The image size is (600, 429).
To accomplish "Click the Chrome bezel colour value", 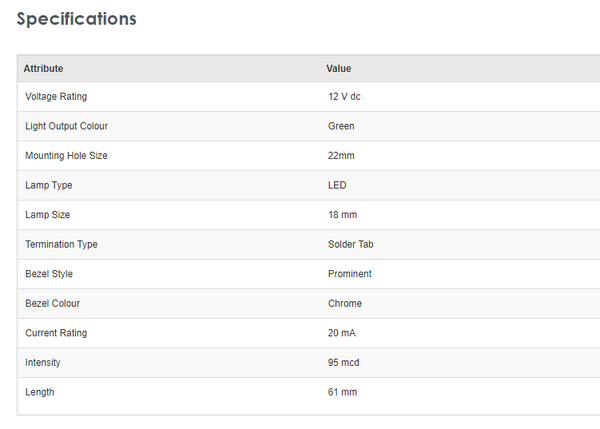I will 345,303.
